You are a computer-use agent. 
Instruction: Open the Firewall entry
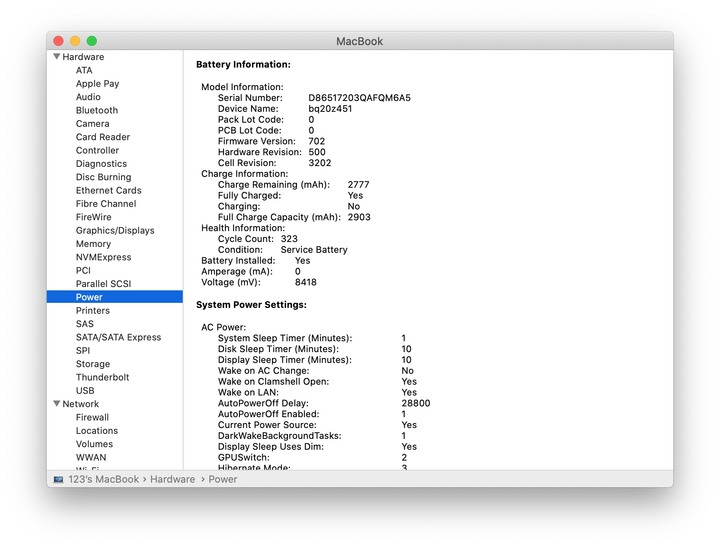point(92,417)
